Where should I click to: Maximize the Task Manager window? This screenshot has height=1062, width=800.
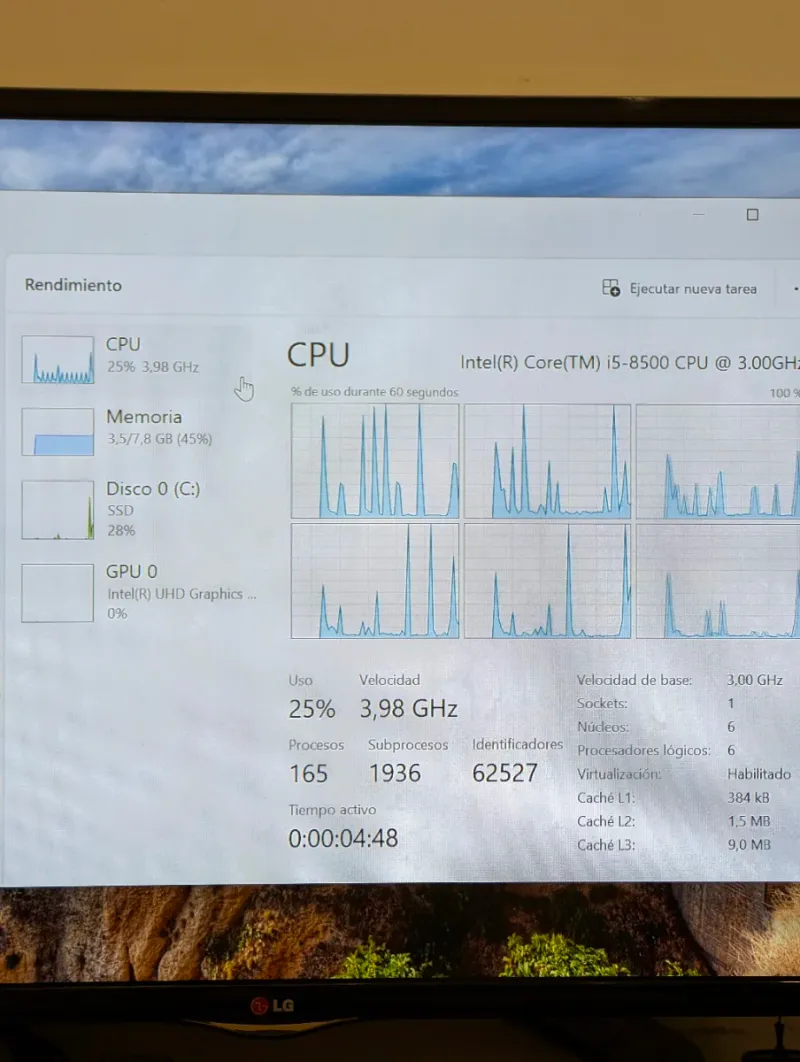pos(752,215)
